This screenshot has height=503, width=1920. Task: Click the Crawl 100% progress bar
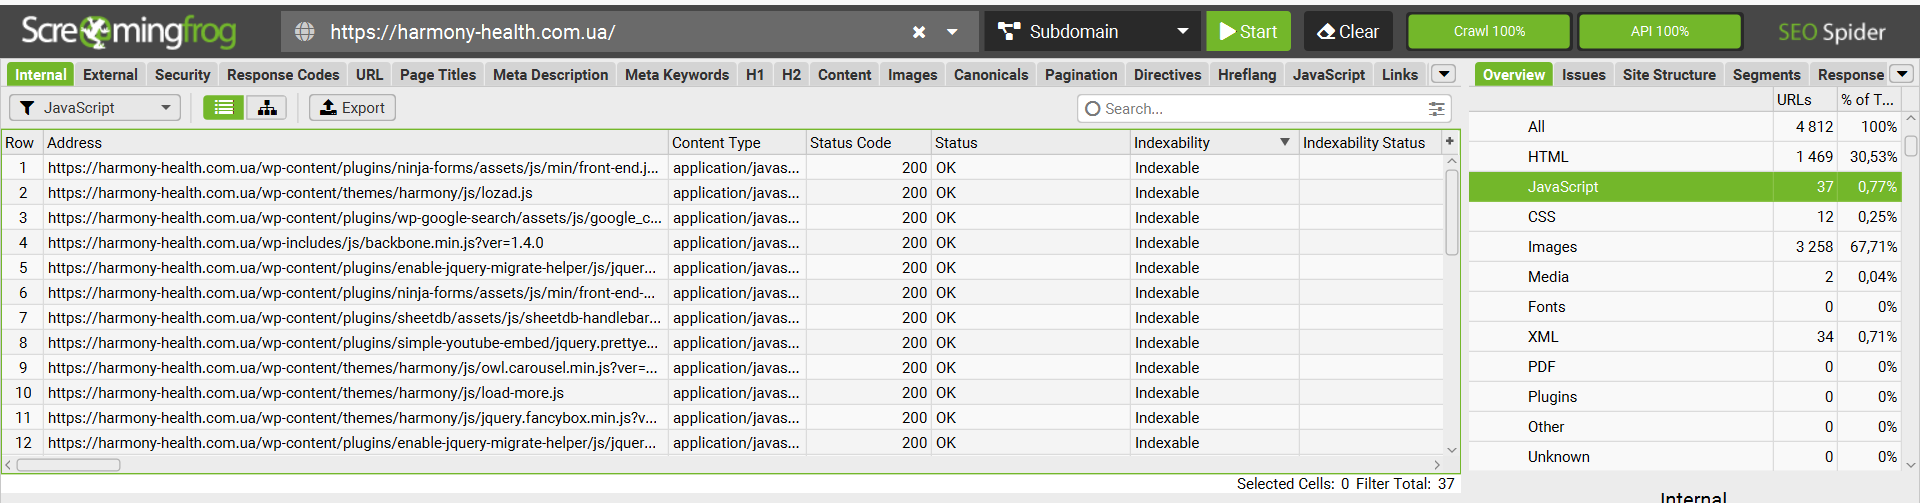pos(1489,32)
